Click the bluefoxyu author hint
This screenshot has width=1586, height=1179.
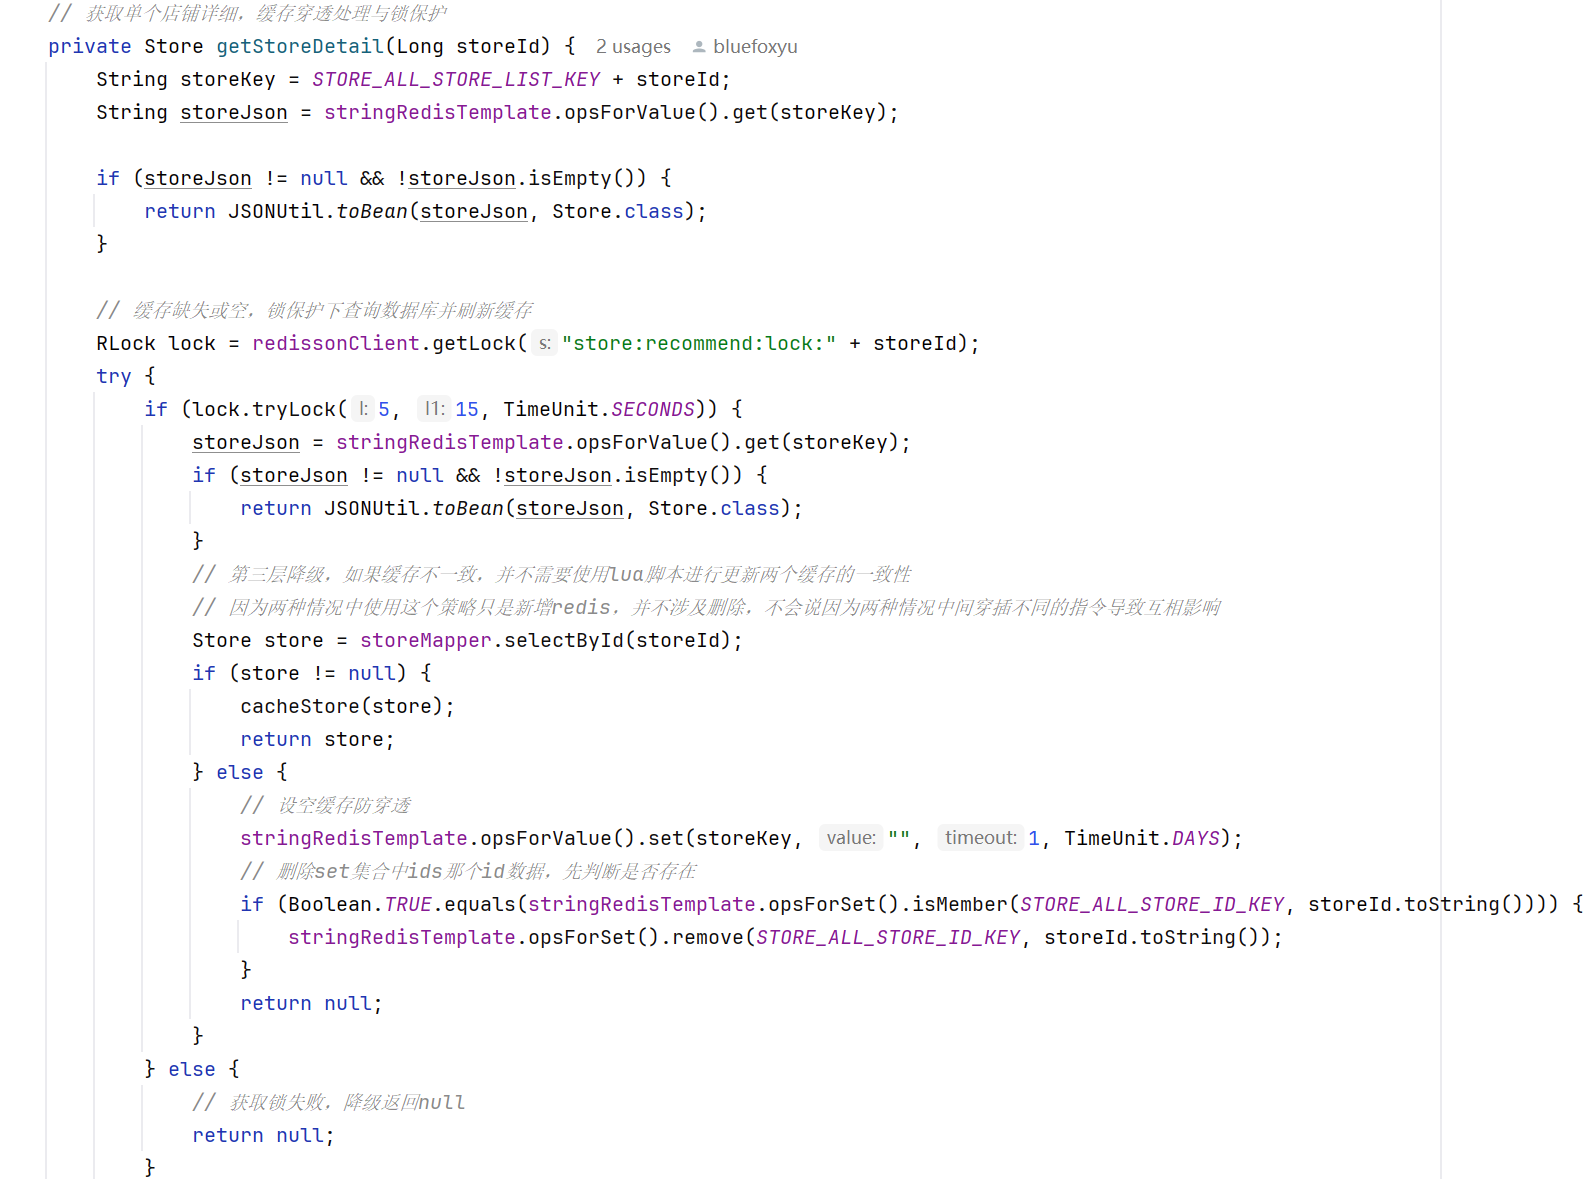(755, 47)
